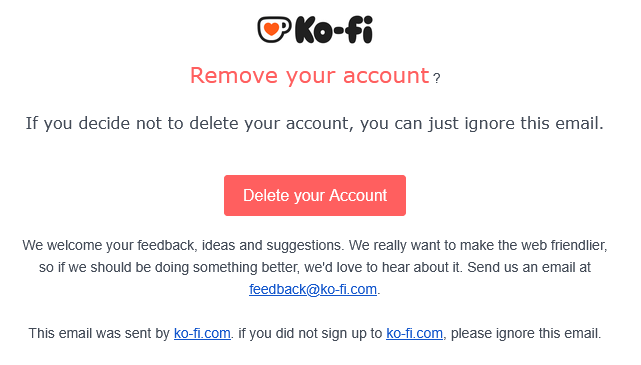This screenshot has width=641, height=365.
Task: Click the 'so if we should be doing something better' text
Action: (x=169, y=267)
